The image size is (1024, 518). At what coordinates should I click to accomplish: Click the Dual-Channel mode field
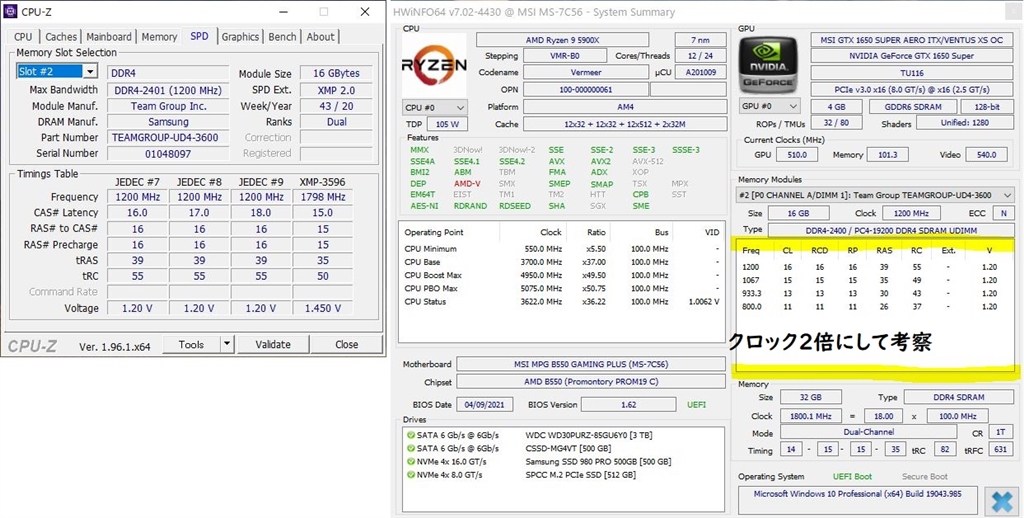pos(869,432)
